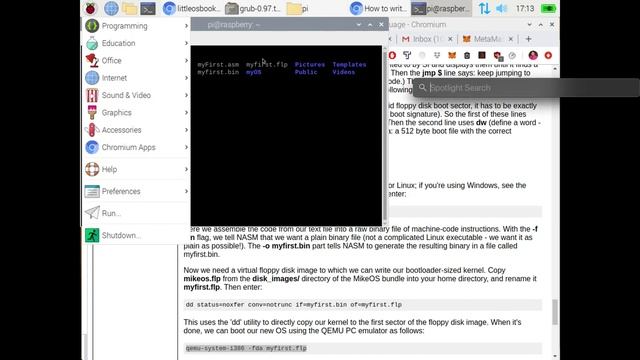Image resolution: width=640 pixels, height=360 pixels.
Task: Click the dd status=noxfer command code block
Action: pyautogui.click(x=362, y=304)
